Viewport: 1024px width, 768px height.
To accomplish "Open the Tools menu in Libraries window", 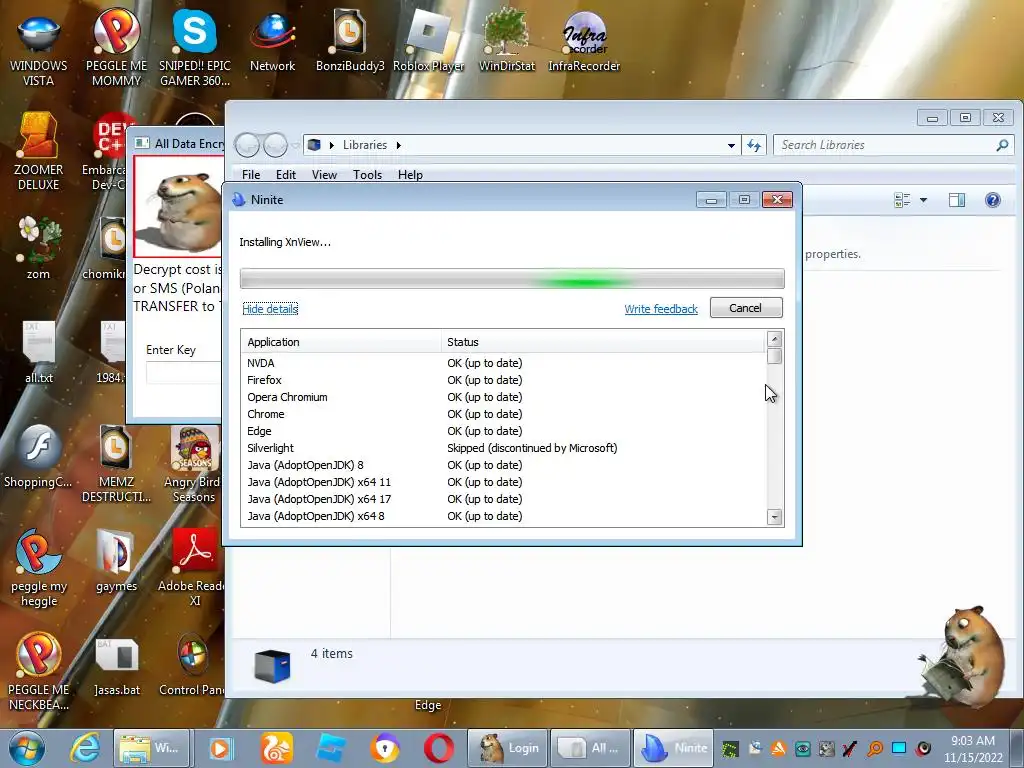I will [x=367, y=175].
